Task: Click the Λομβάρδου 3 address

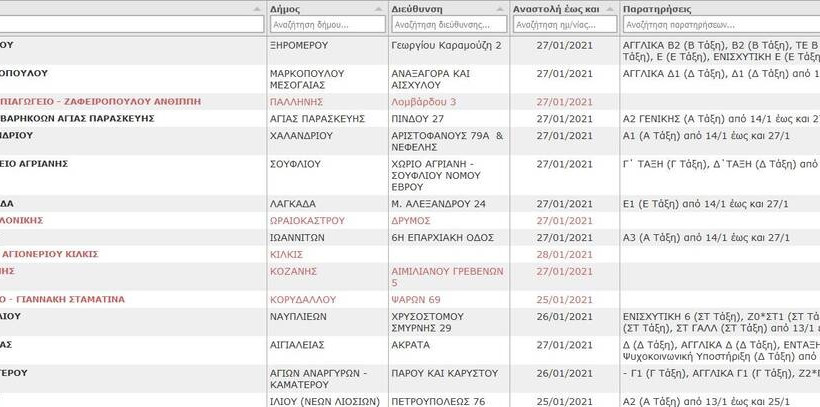Action: (x=425, y=102)
